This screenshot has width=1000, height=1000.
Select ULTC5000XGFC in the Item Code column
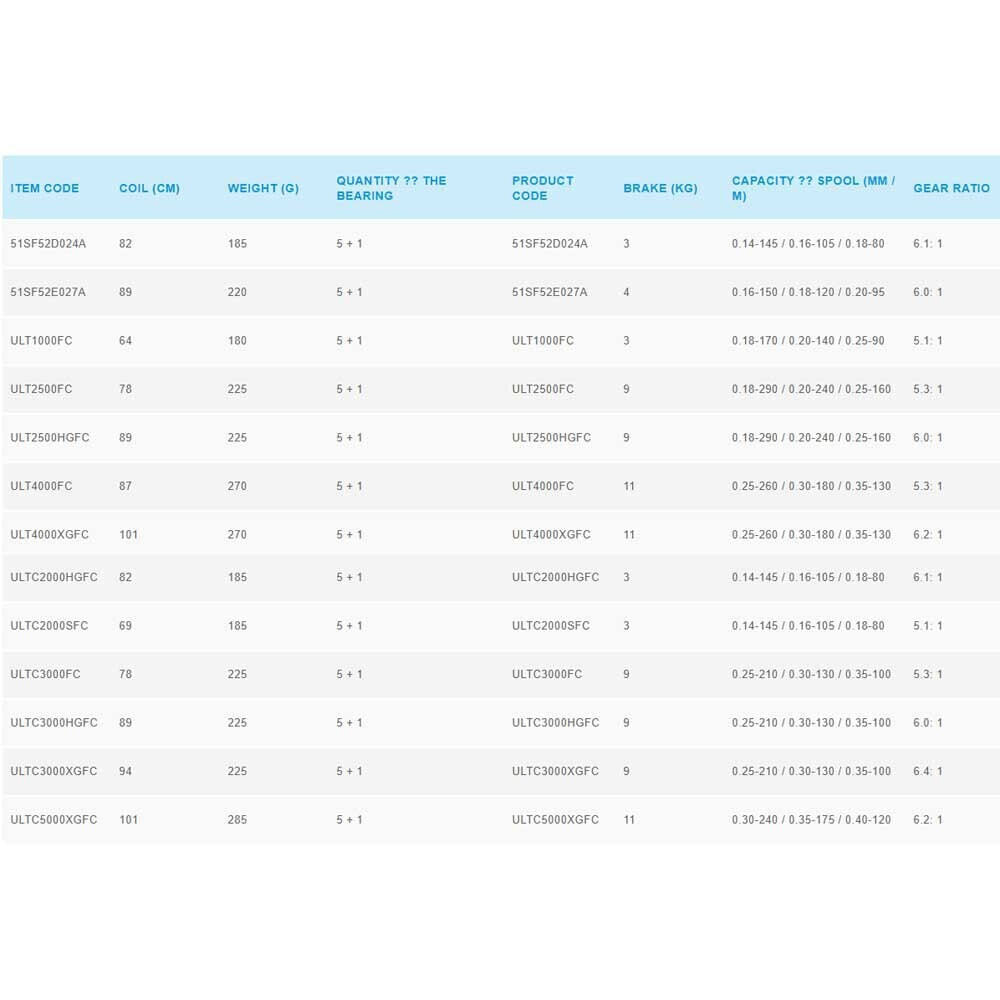point(54,820)
